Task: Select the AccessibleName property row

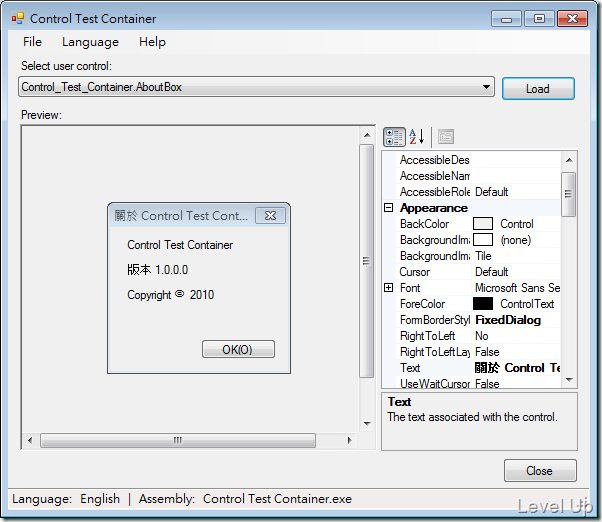Action: click(478, 176)
